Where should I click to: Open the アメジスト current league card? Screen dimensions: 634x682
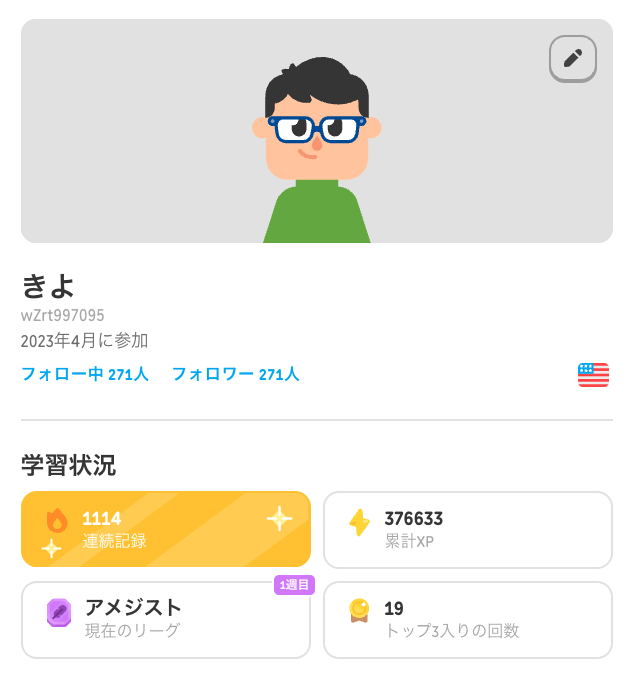click(x=166, y=620)
